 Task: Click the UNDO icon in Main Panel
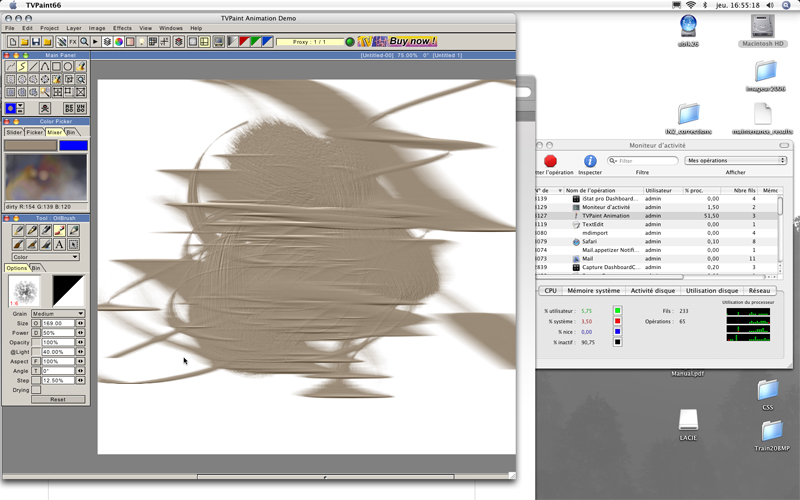(x=81, y=108)
